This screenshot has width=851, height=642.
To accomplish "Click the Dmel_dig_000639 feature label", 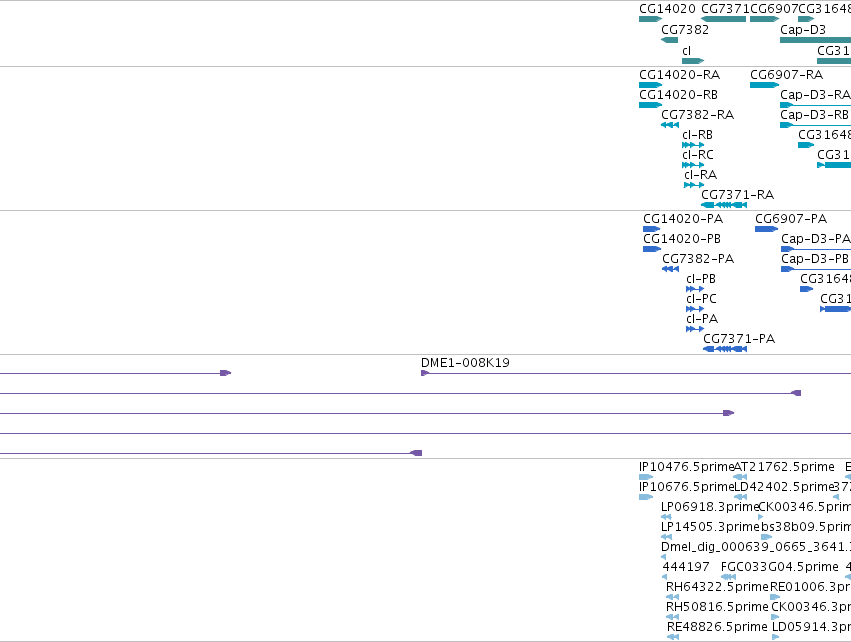I will (x=756, y=546).
